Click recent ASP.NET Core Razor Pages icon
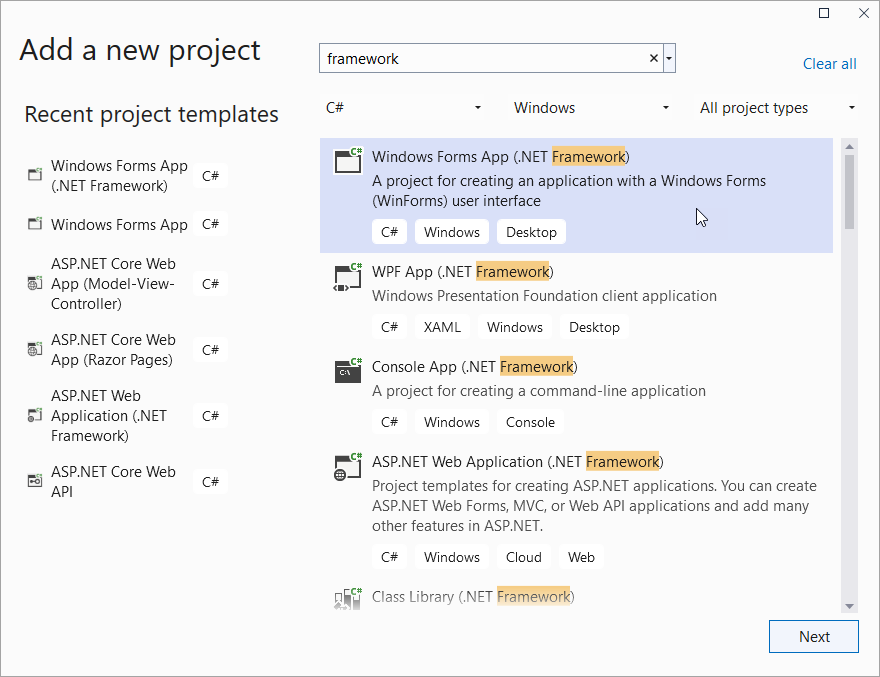The height and width of the screenshot is (677, 880). point(35,349)
